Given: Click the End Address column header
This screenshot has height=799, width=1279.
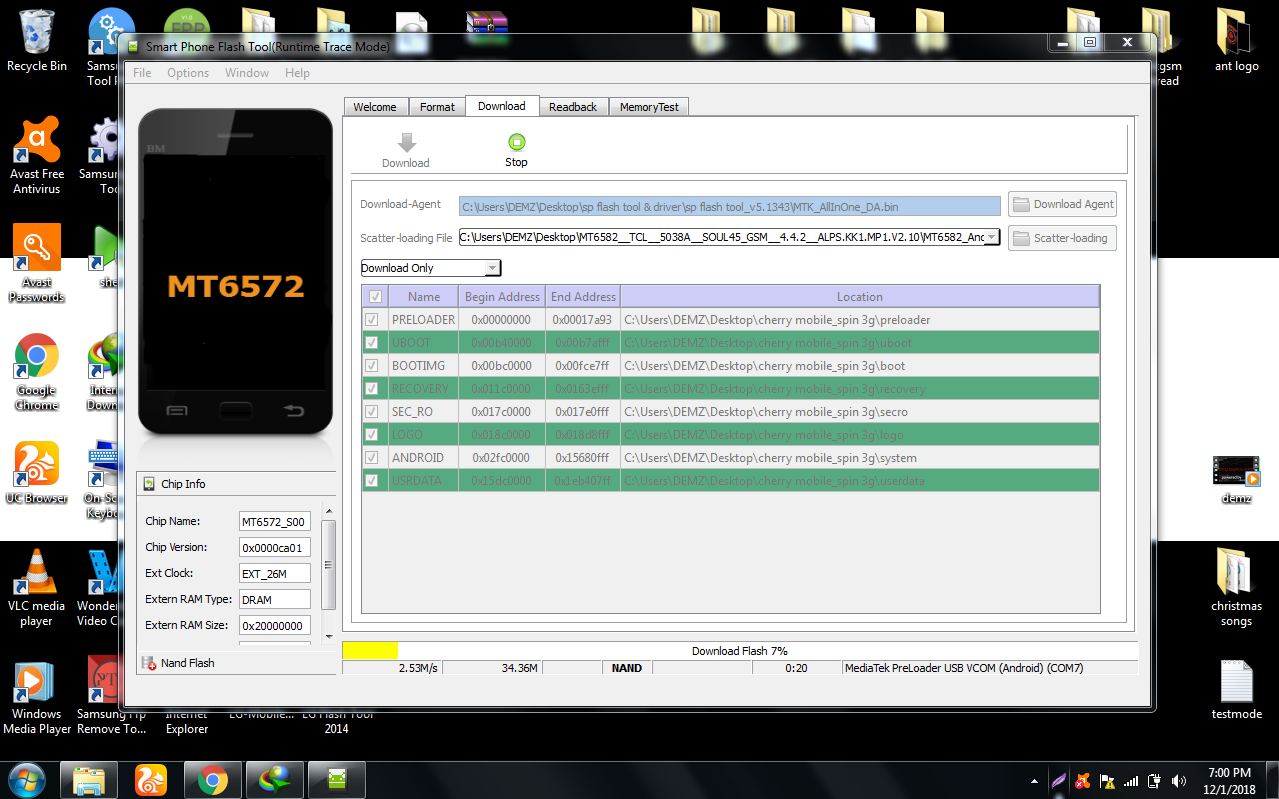Looking at the screenshot, I should (x=583, y=296).
